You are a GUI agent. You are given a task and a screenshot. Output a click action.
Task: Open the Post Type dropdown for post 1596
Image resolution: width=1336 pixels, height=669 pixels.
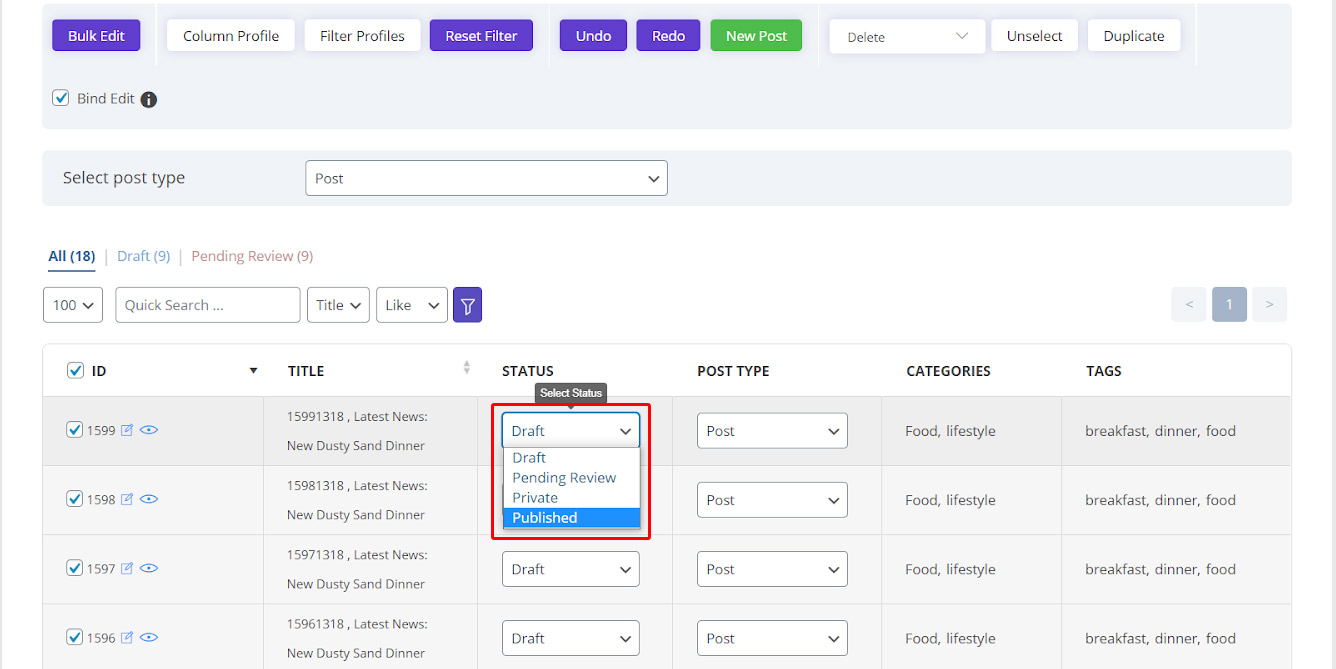pos(772,638)
